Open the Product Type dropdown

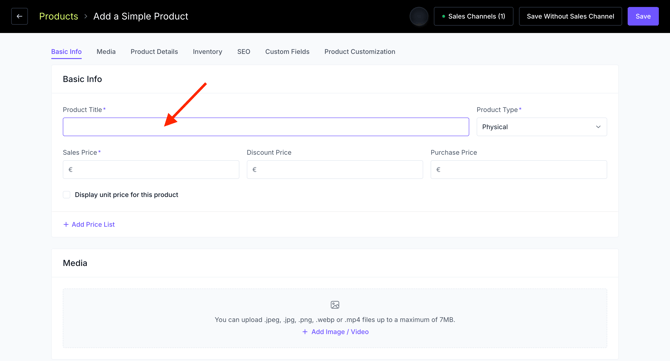point(541,127)
